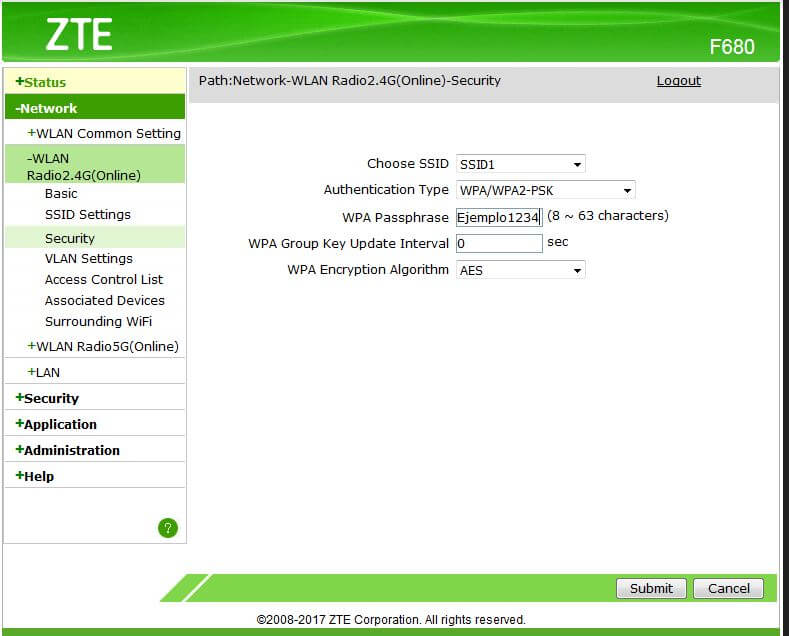Click the WPA Passphrase input field
The height and width of the screenshot is (636, 789).
pos(498,217)
